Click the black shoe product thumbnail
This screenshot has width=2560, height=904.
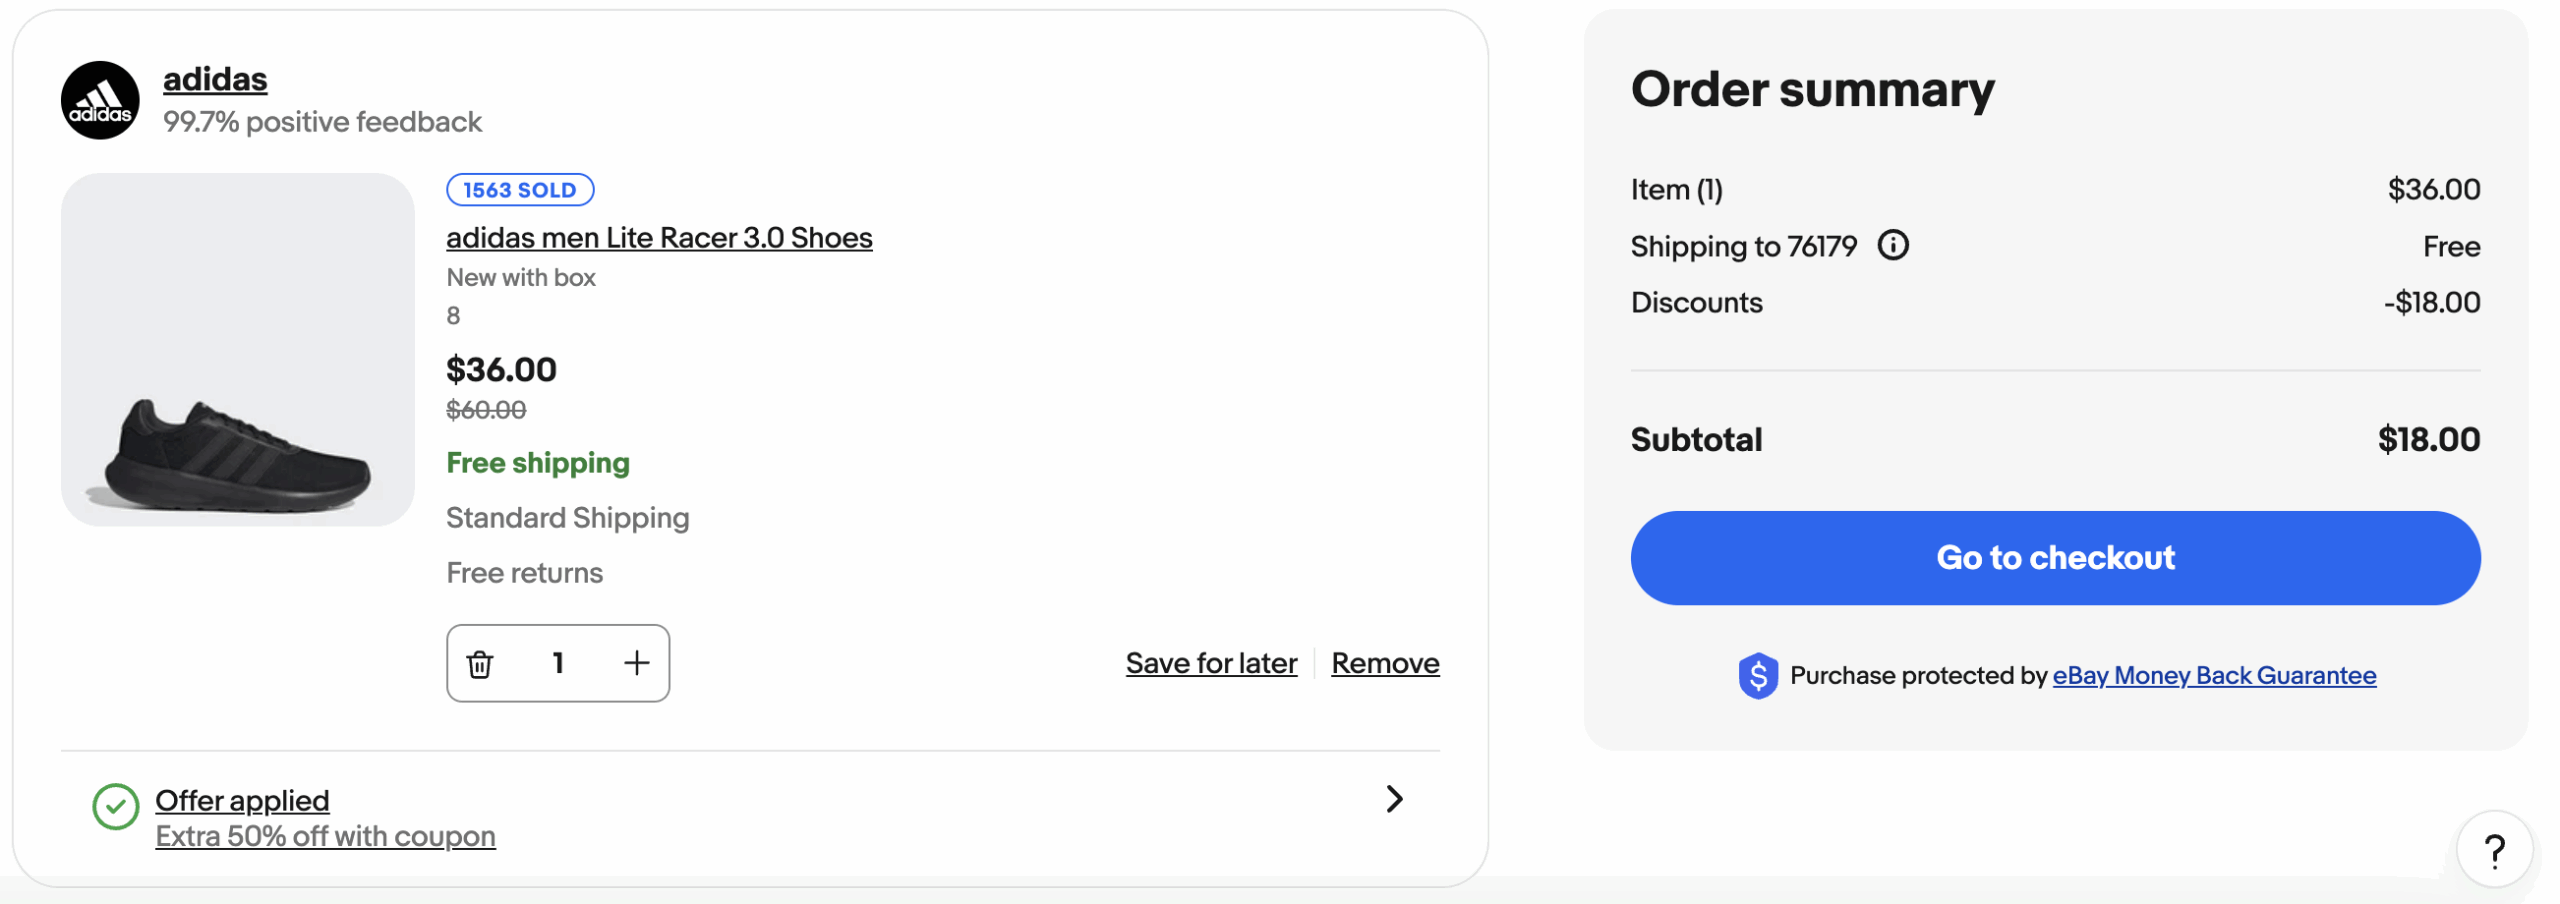(x=238, y=350)
